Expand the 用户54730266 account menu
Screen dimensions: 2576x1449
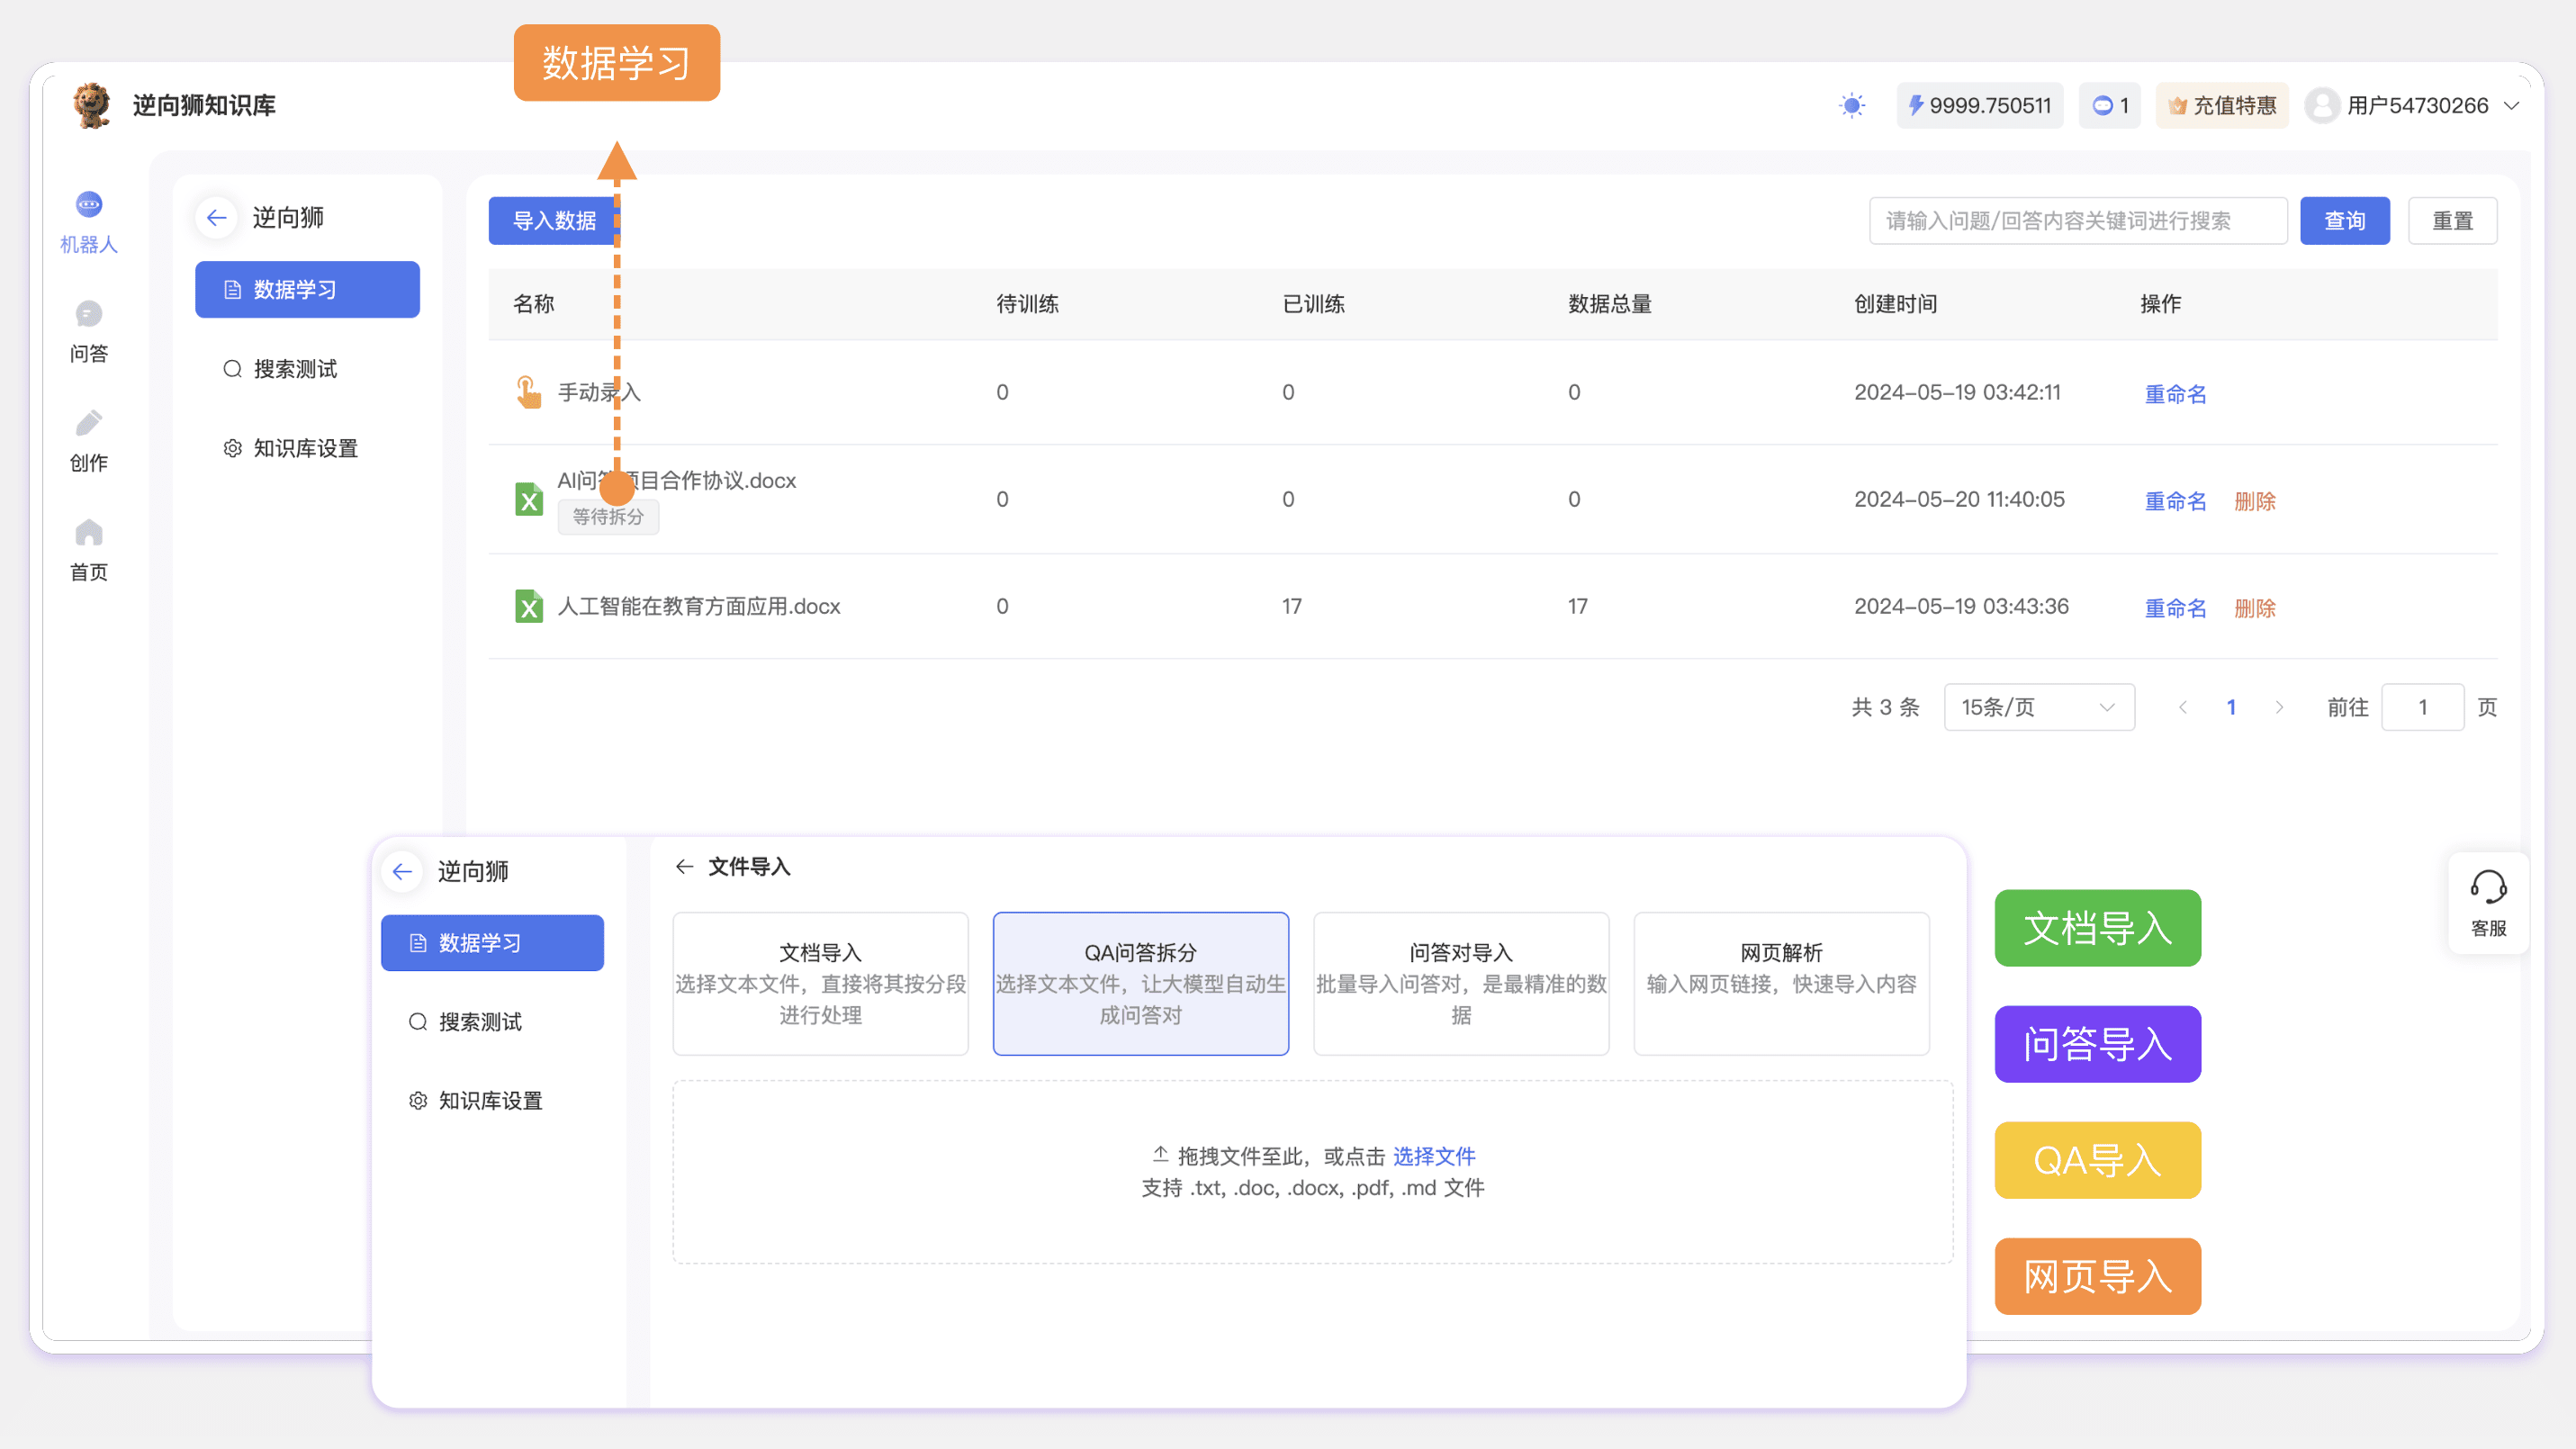2412,105
